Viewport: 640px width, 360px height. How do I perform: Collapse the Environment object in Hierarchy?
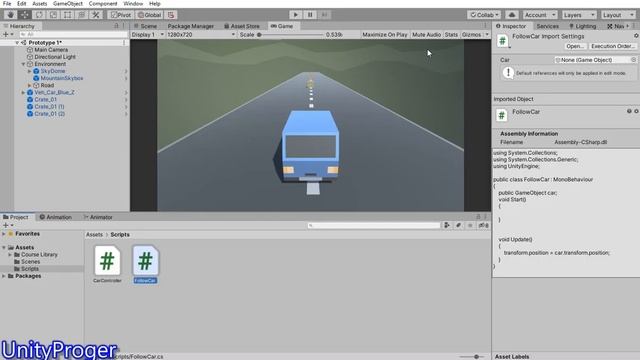[x=23, y=64]
